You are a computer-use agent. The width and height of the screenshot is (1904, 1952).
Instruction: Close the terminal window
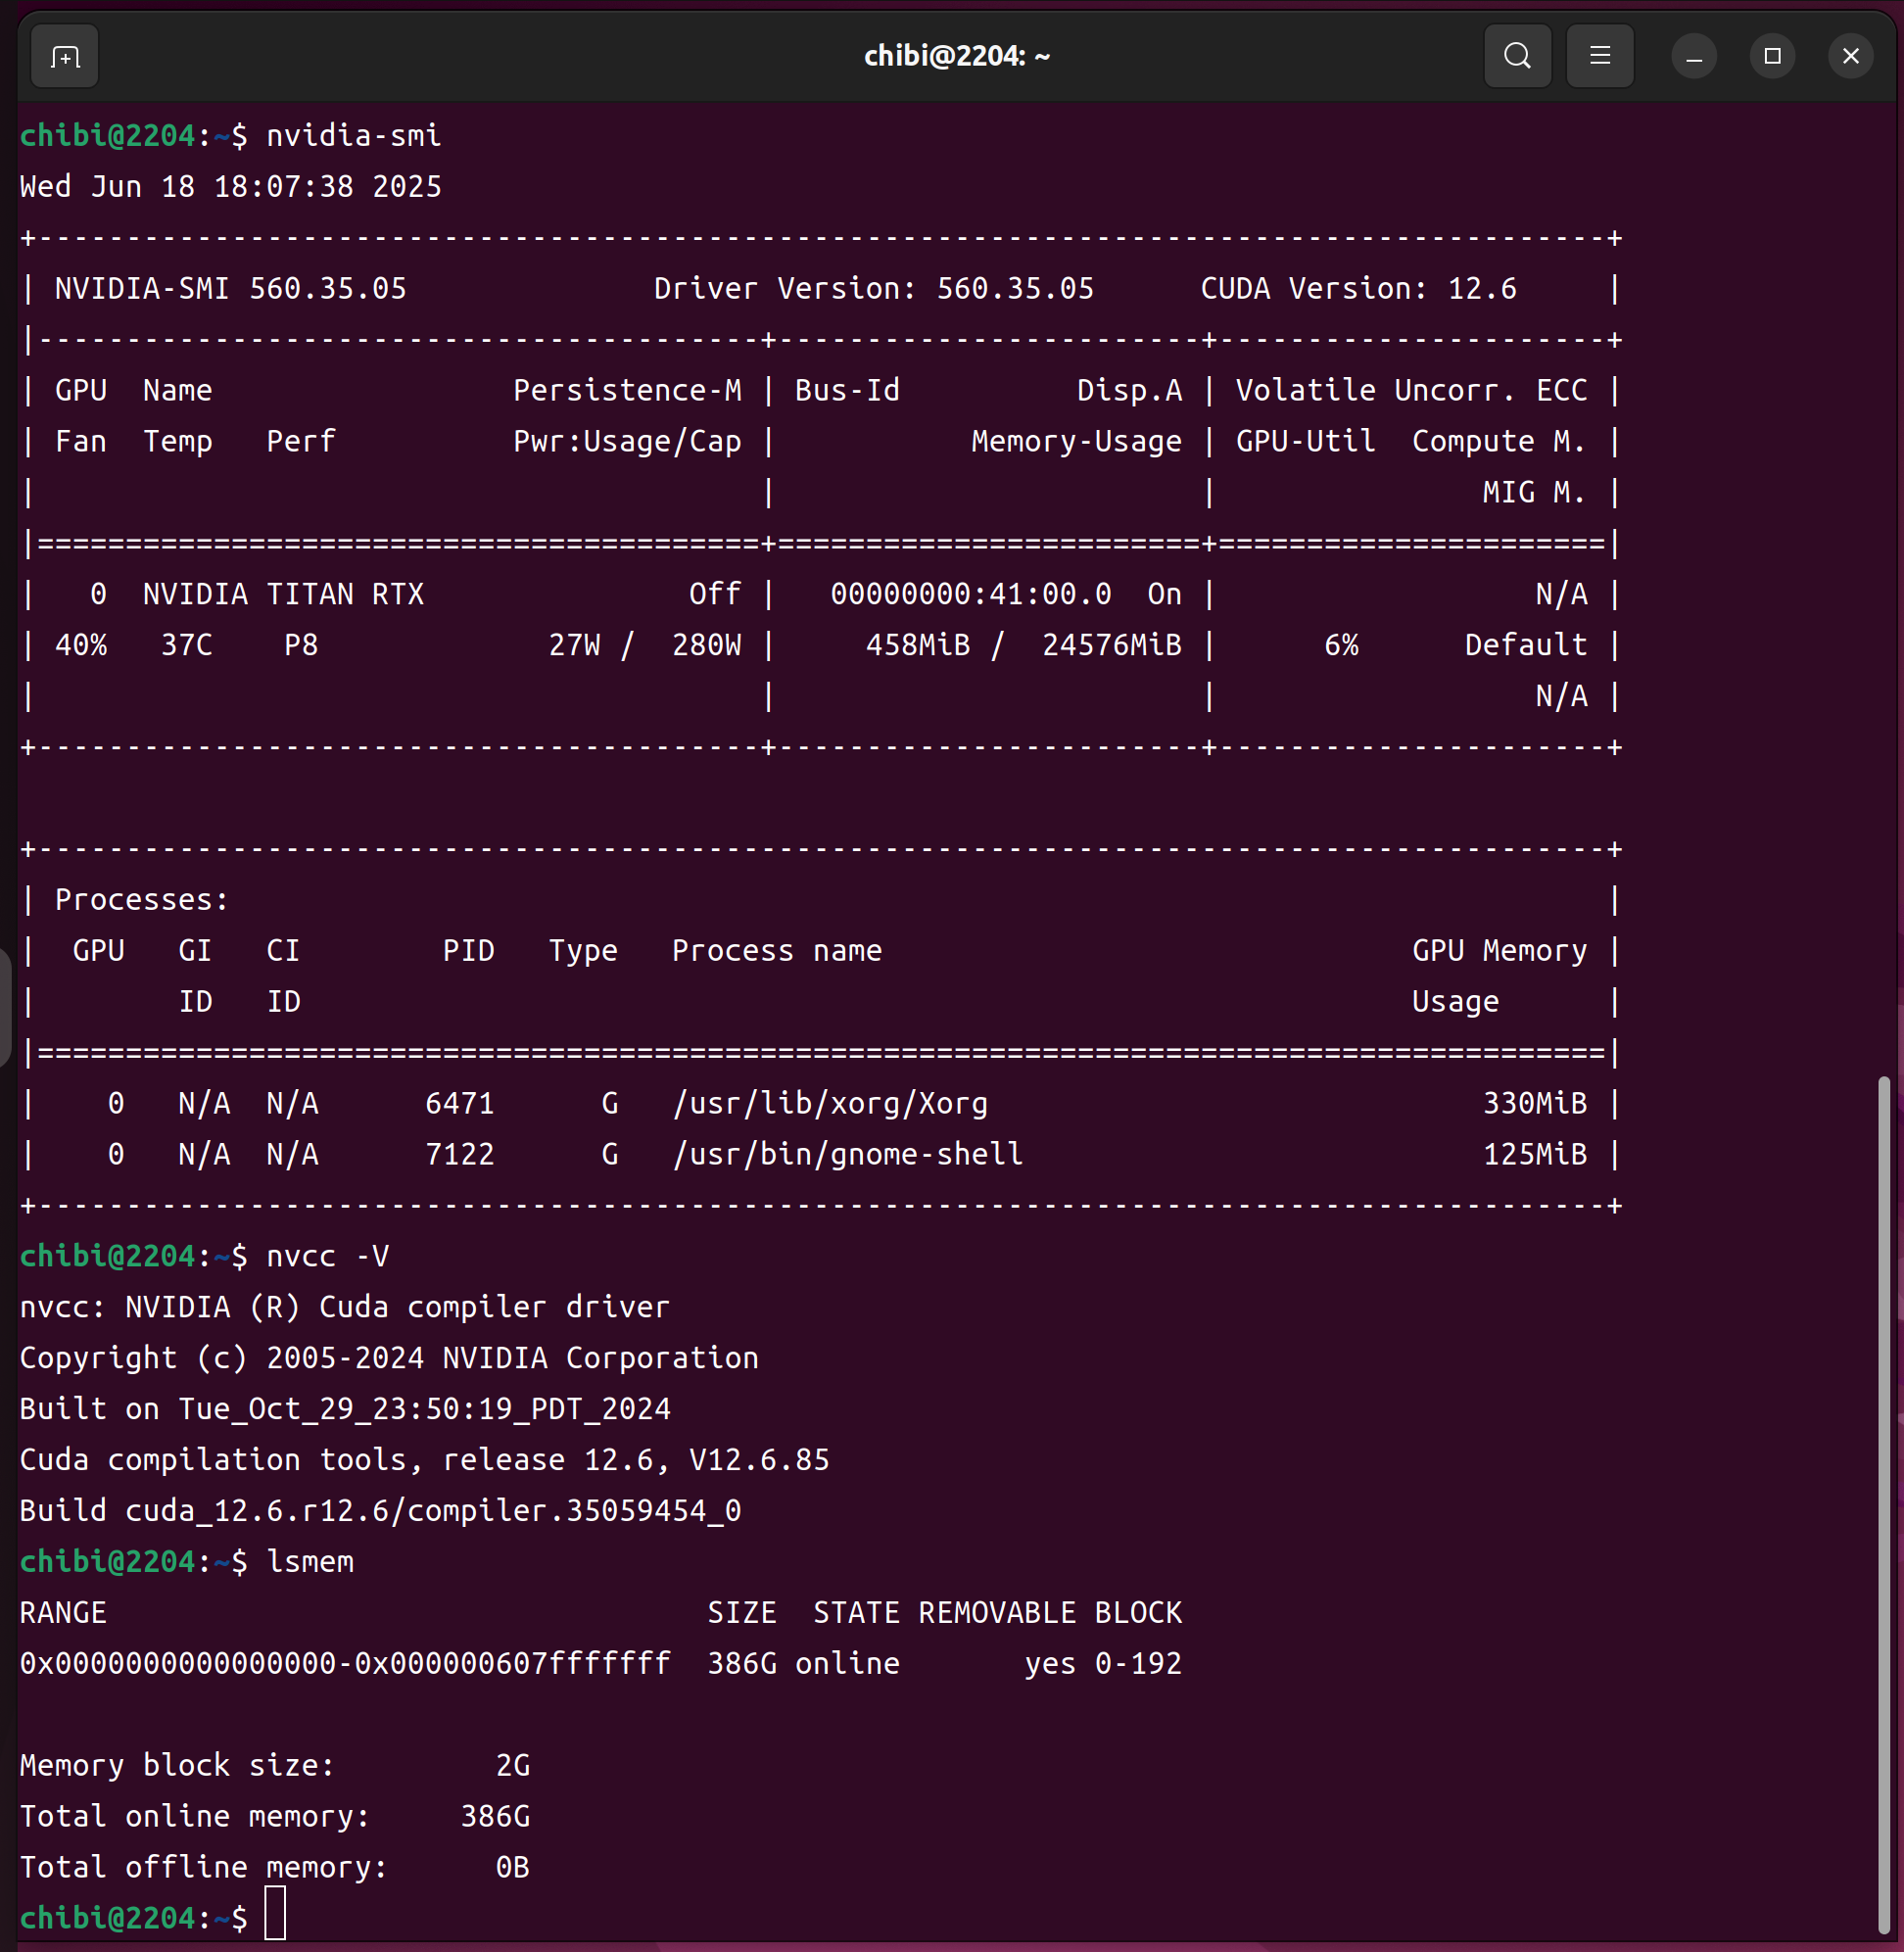(1850, 56)
